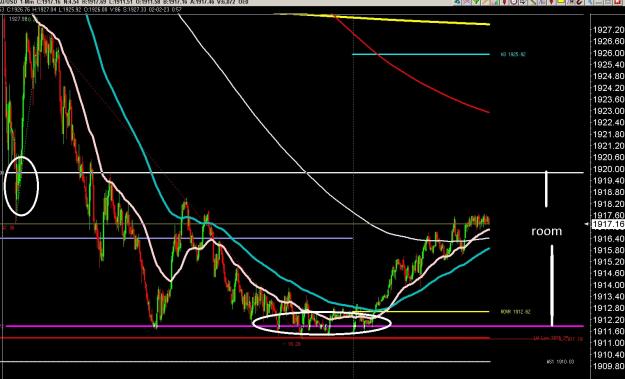Click the 1918.80 price axis label
Image resolution: width=625 pixels, height=379 pixels.
(608, 192)
